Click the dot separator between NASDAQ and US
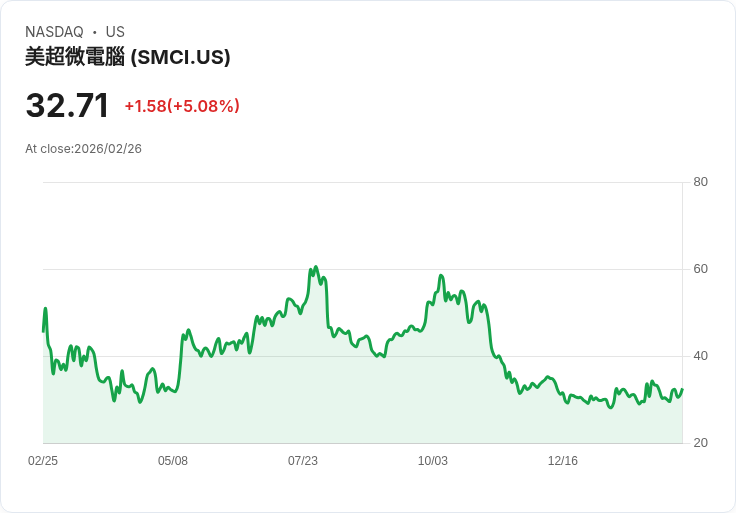The image size is (736, 513). coord(95,33)
